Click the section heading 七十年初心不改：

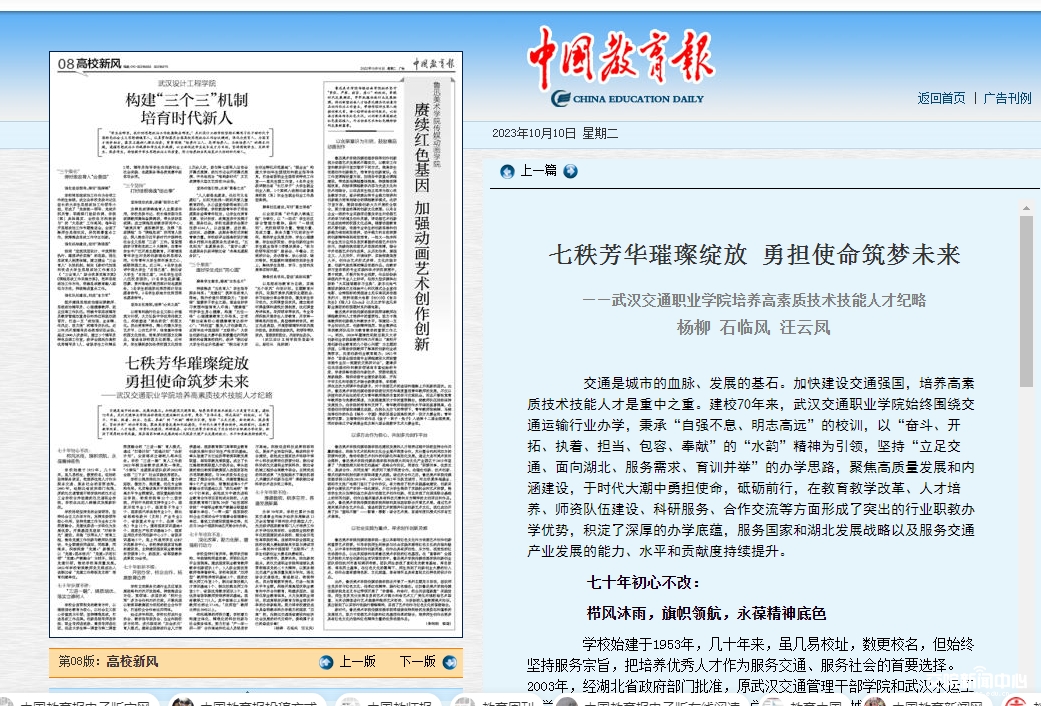(x=644, y=583)
